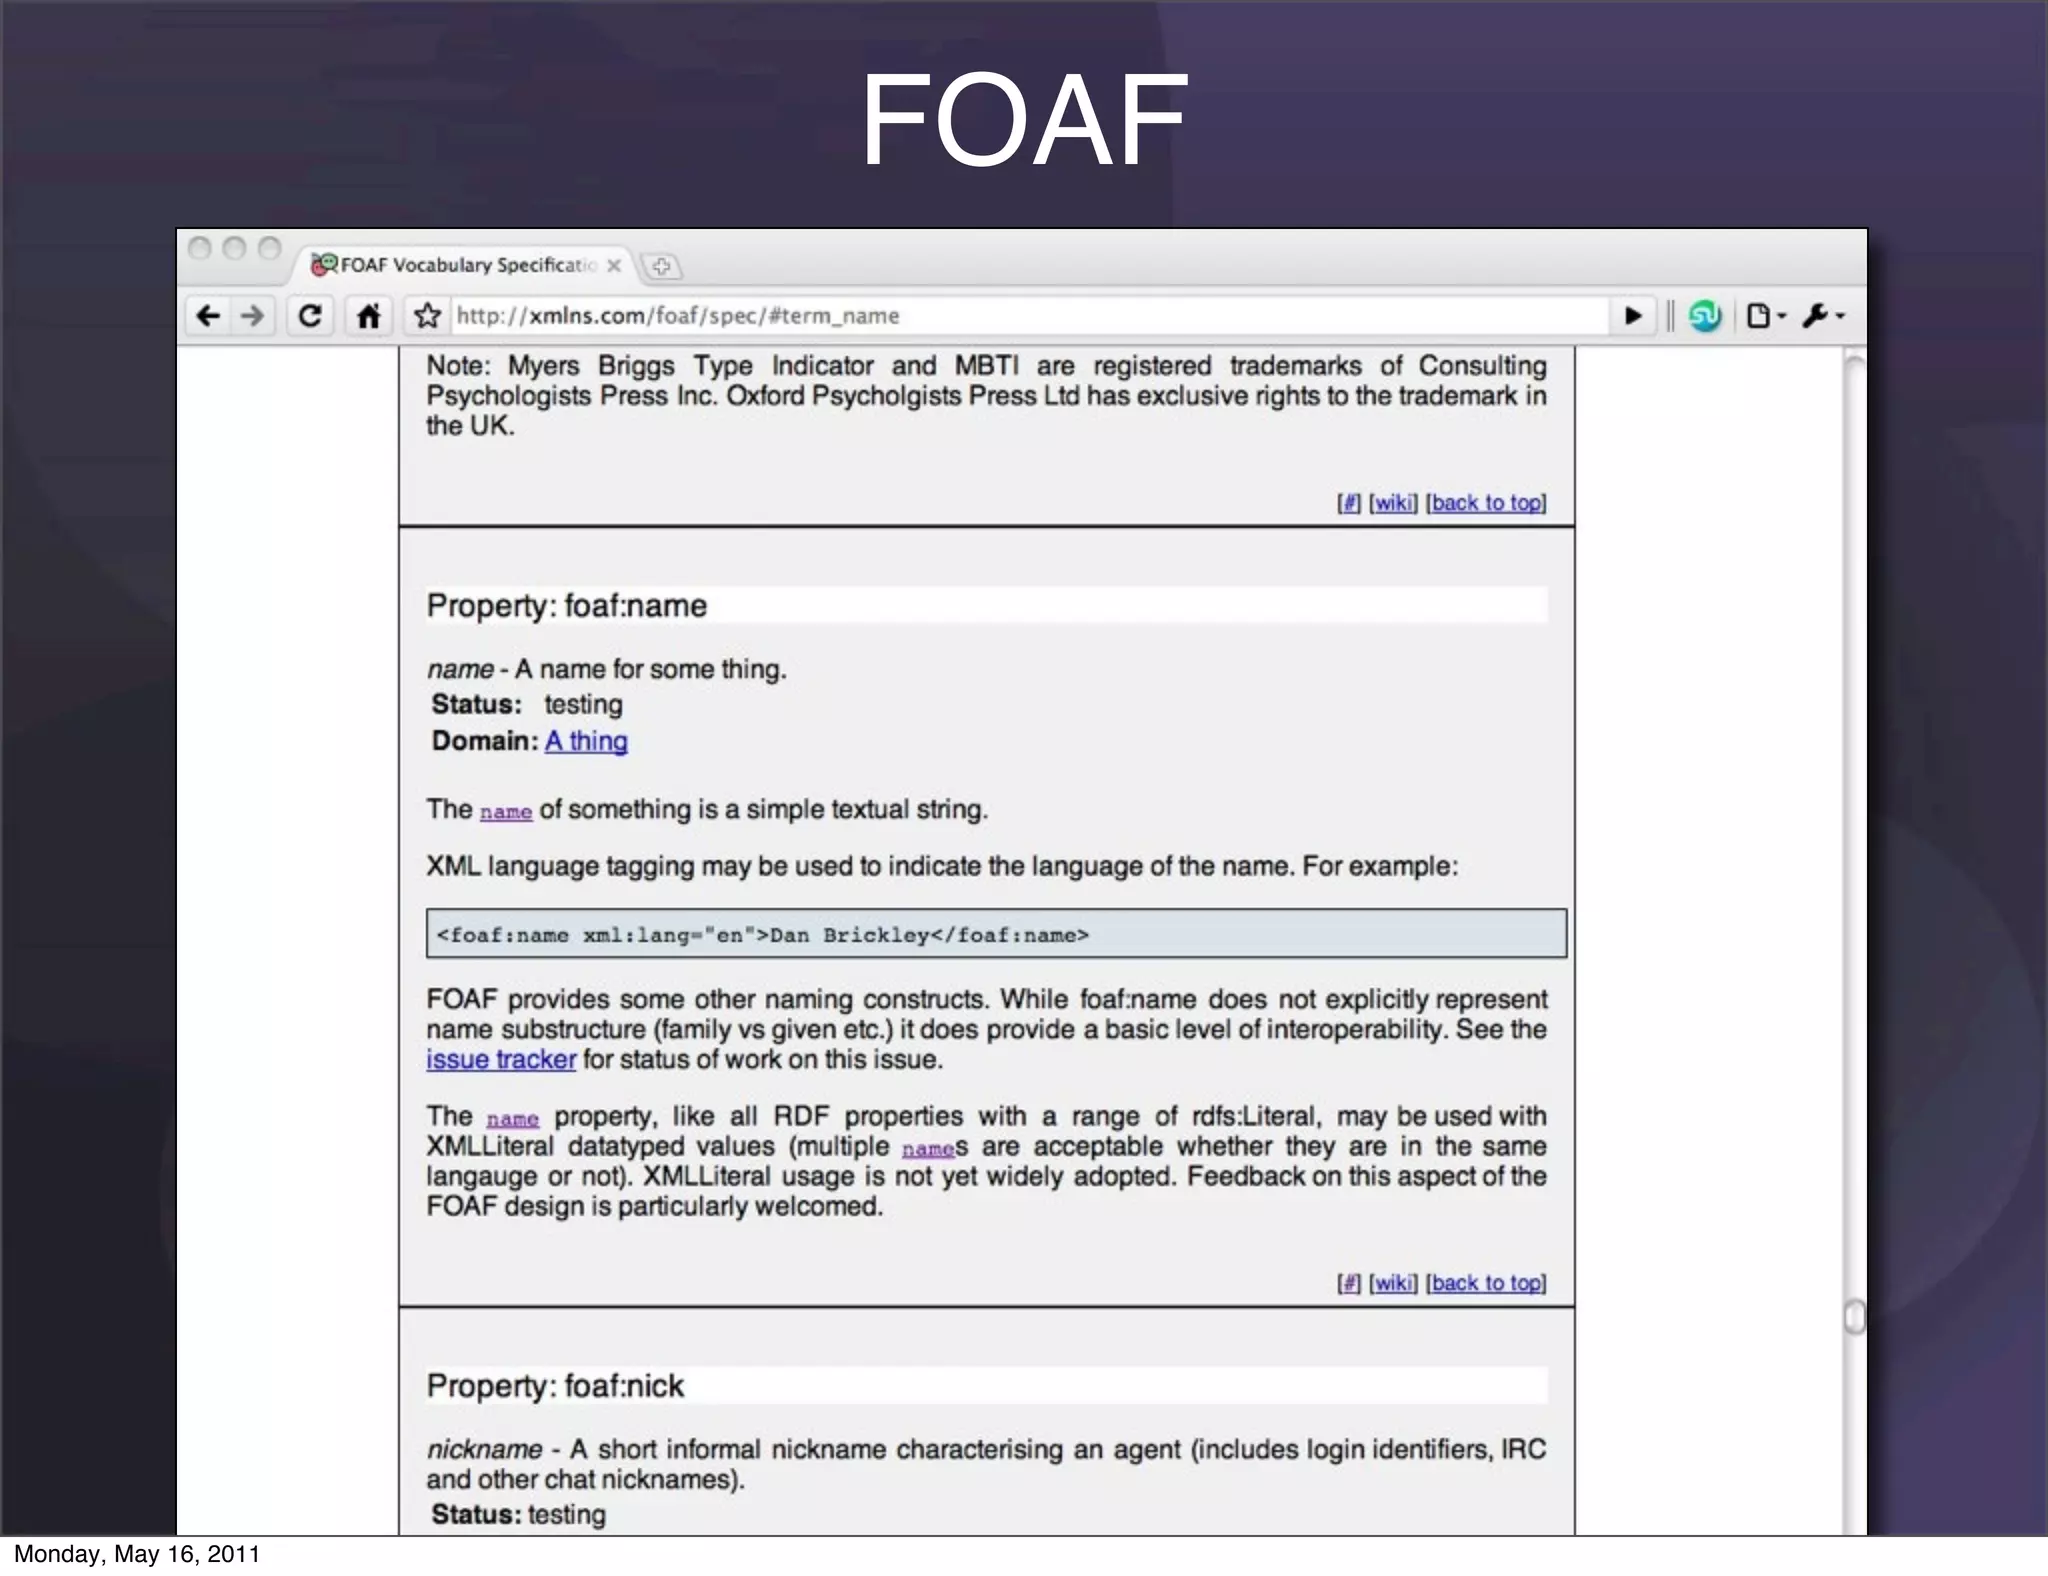Click the StumbleUpon extension icon
The height and width of the screenshot is (1576, 2048).
coord(1704,316)
